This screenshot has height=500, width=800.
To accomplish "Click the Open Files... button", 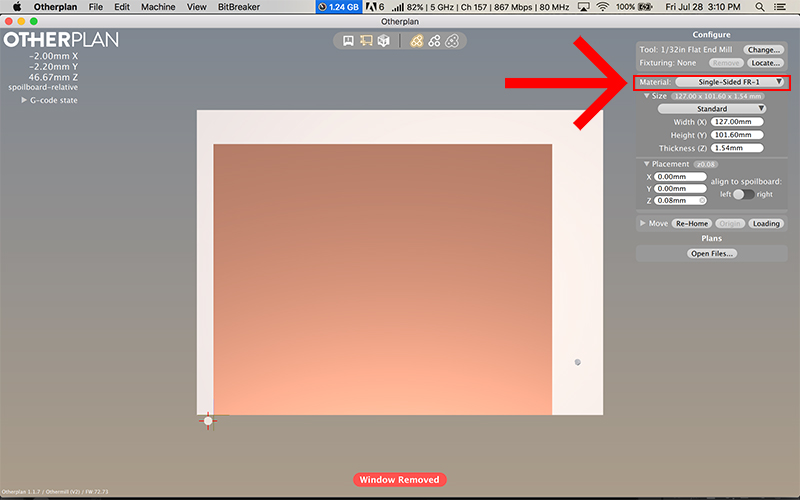I will [x=712, y=254].
